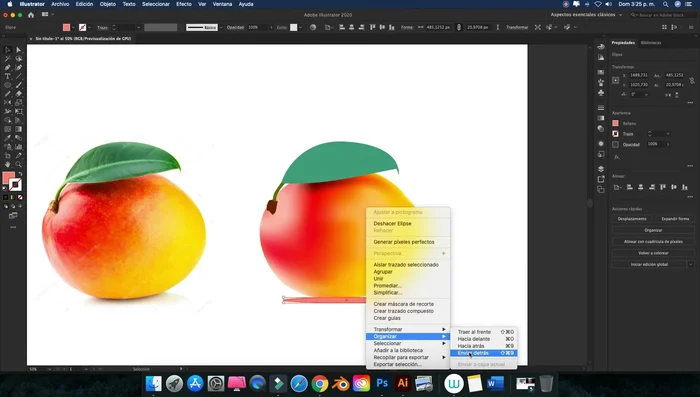
Task: Select the Hand tool
Action: [x=8, y=164]
